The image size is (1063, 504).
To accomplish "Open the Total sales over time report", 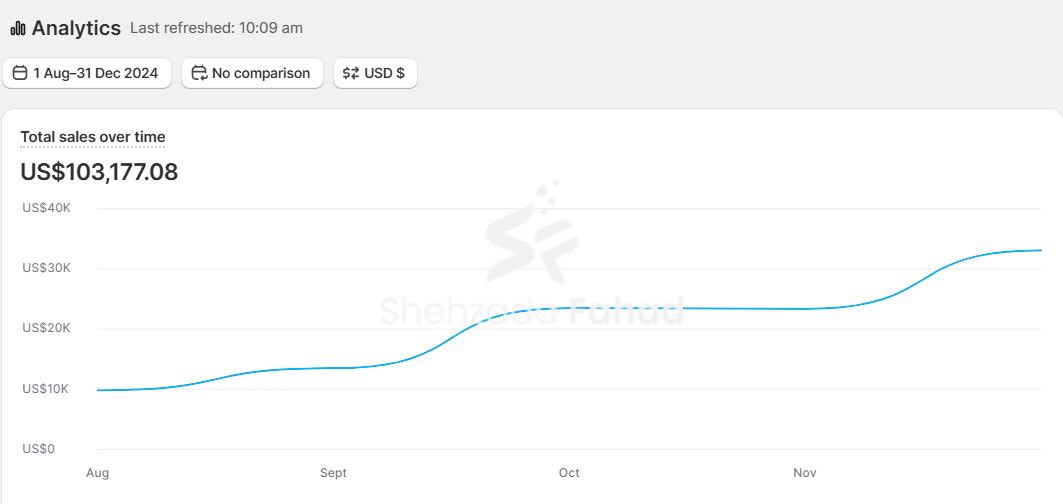I will [x=93, y=137].
